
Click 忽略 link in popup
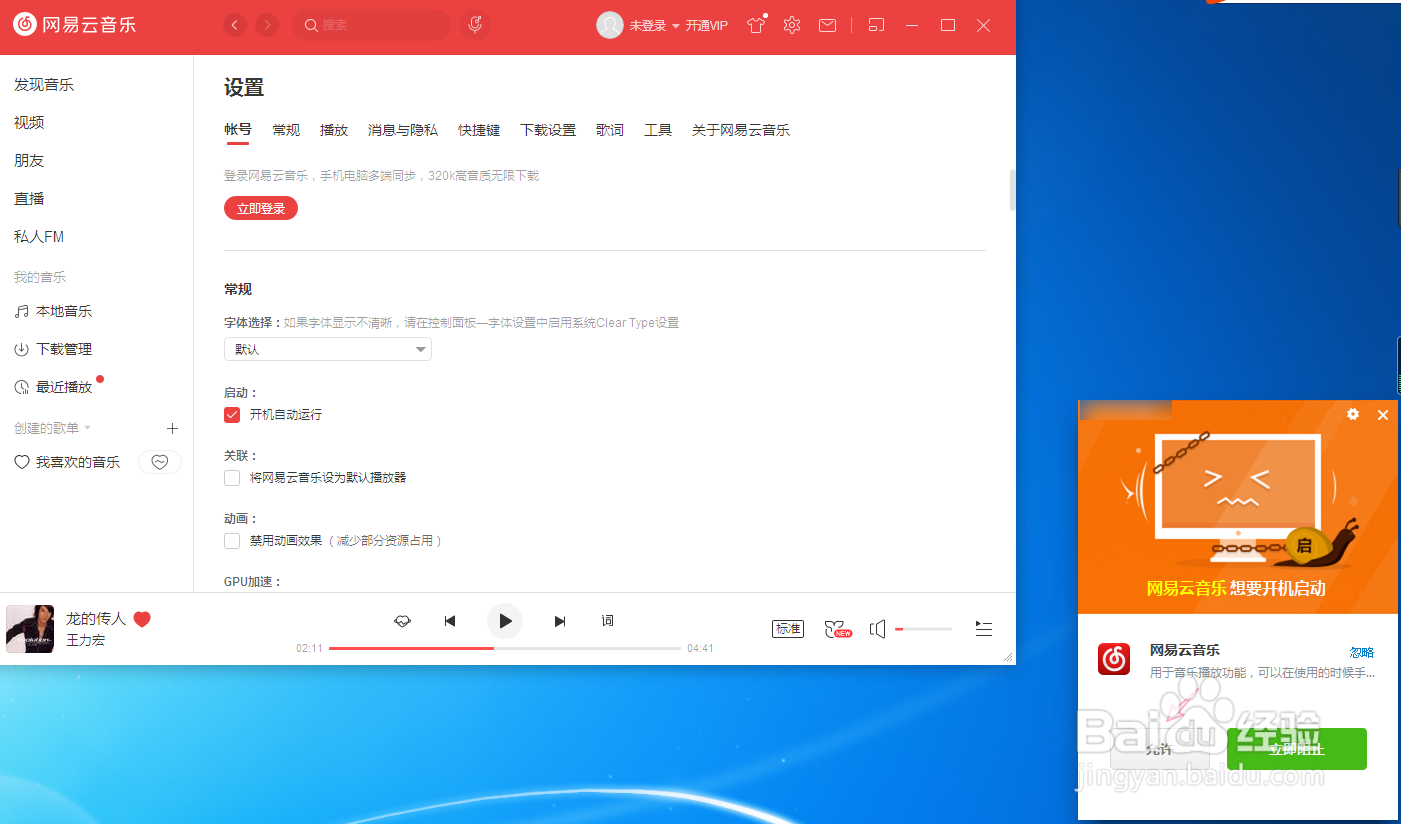tap(1362, 652)
